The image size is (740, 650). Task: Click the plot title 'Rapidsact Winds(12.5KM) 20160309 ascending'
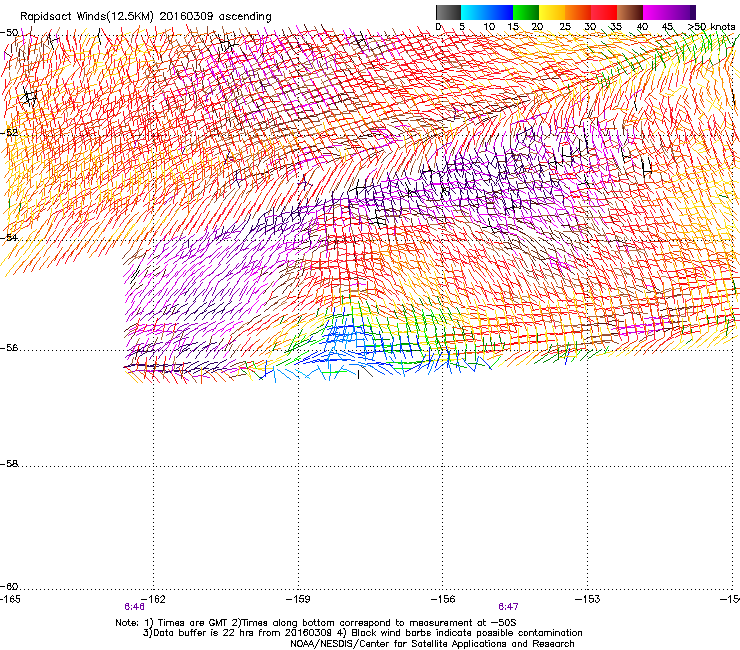(x=146, y=17)
